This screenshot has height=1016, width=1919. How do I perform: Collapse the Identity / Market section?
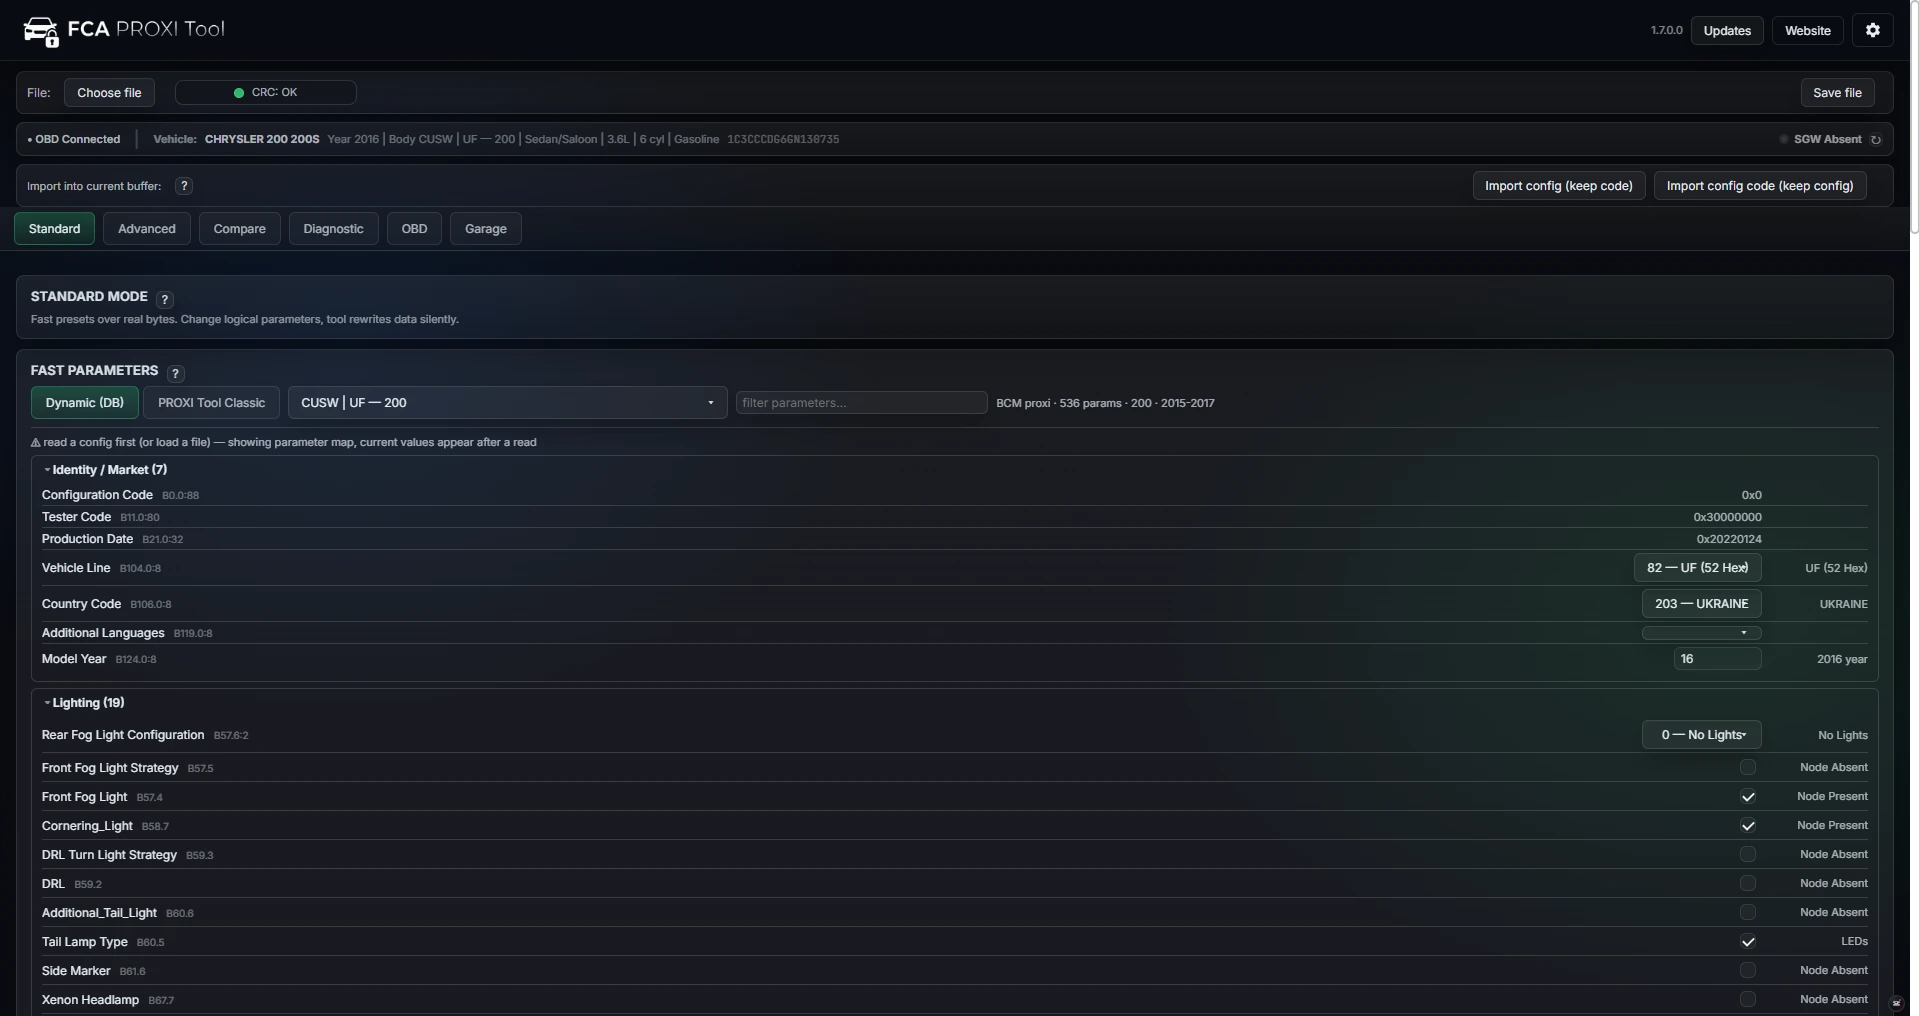pyautogui.click(x=105, y=470)
